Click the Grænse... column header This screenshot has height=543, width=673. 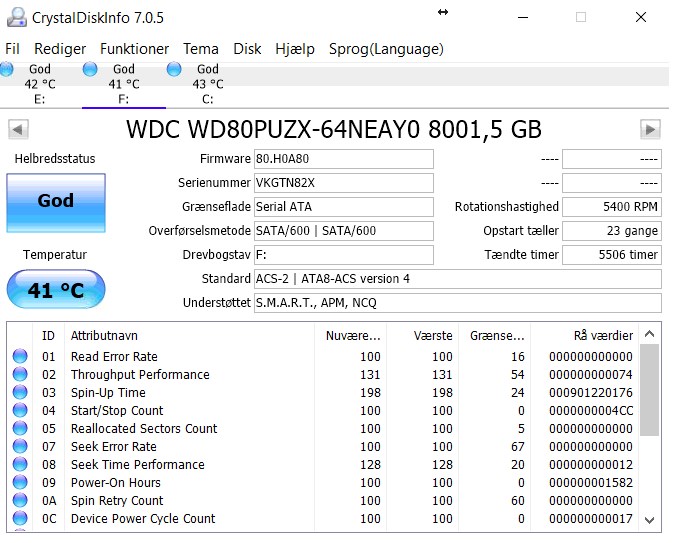click(x=495, y=336)
